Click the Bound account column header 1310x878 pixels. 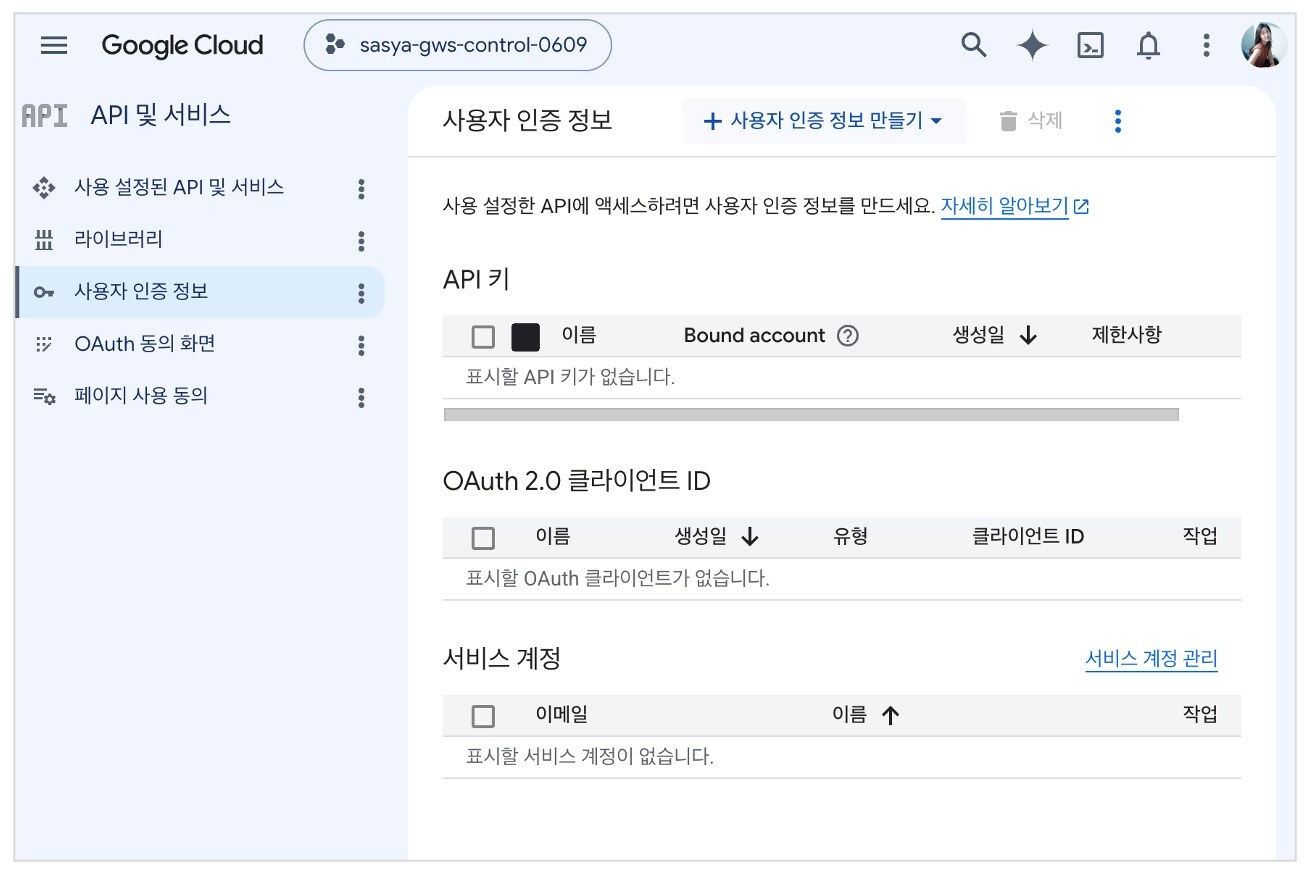click(754, 336)
